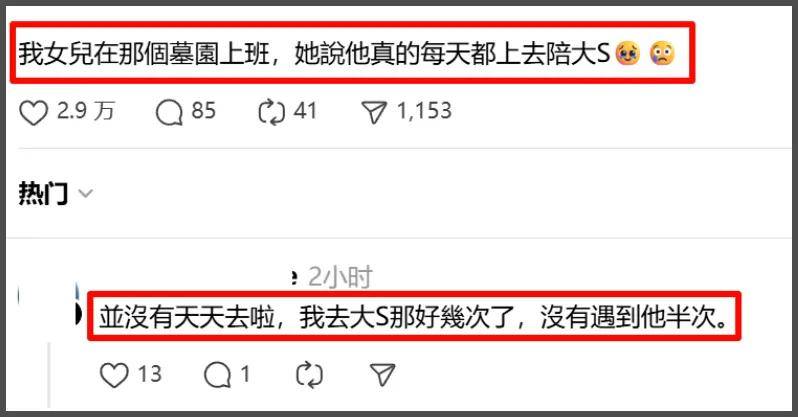Open comments via speech bubble beside 85

(169, 112)
